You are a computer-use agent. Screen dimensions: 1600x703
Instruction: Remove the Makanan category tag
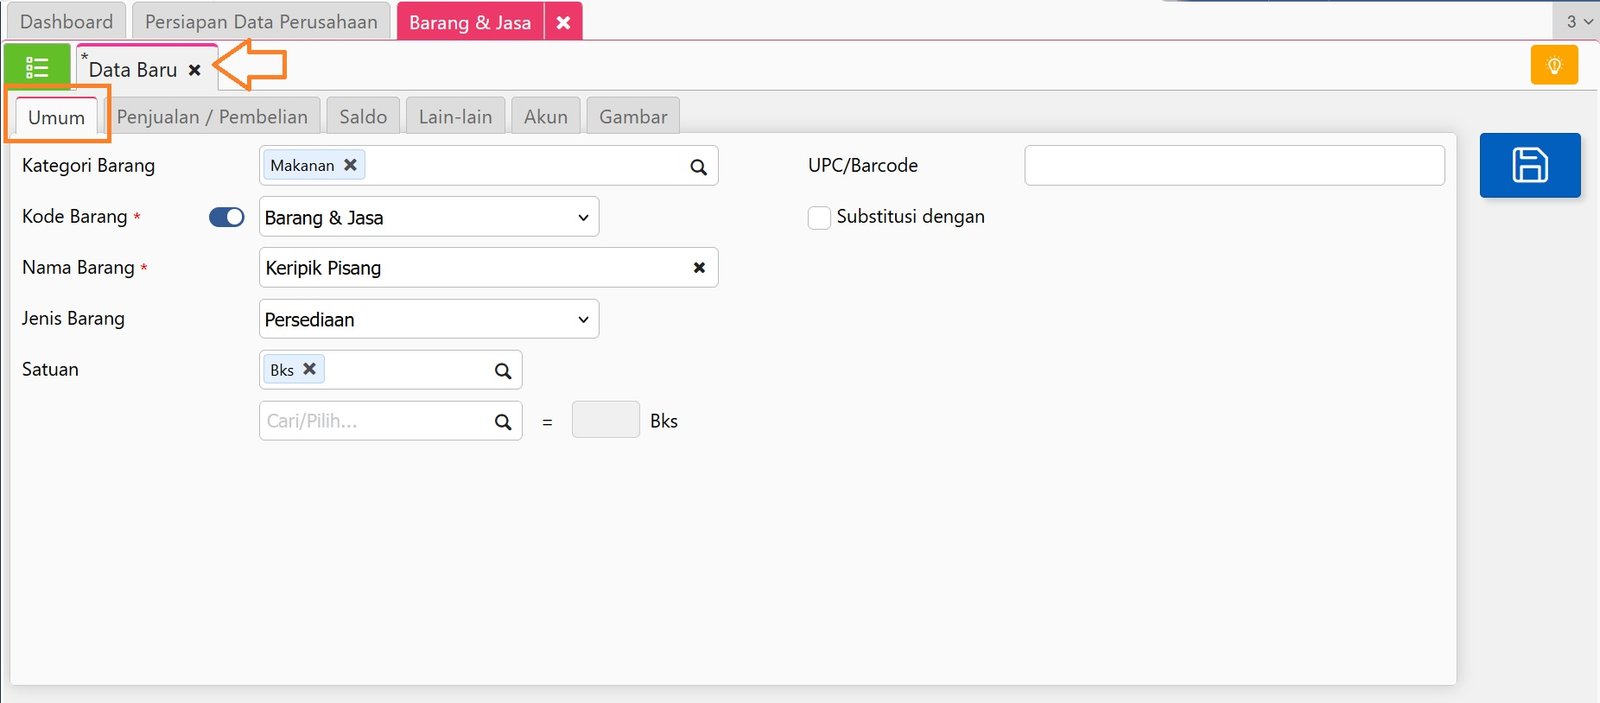tap(350, 165)
